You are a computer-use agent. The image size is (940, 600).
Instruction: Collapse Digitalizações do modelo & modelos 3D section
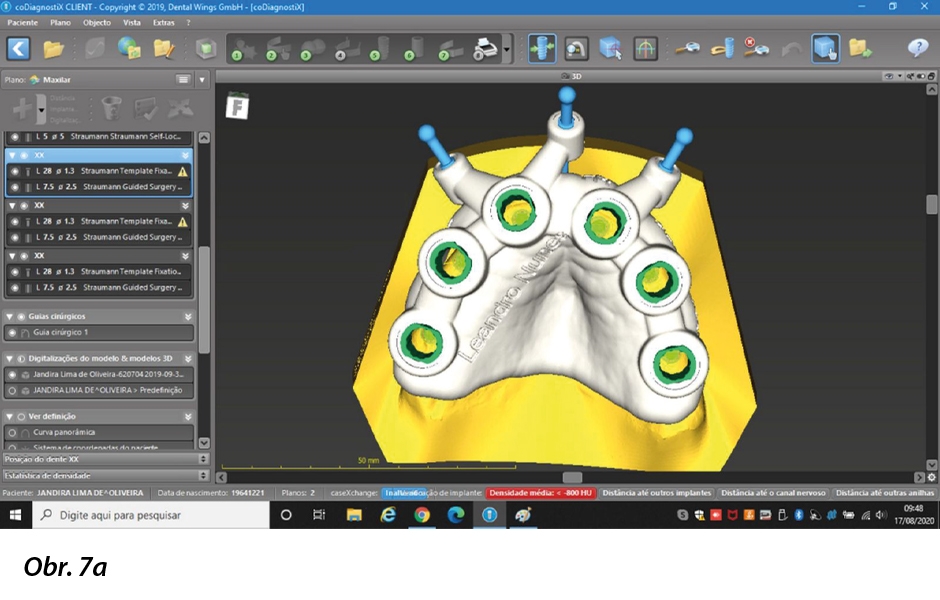tap(10, 358)
